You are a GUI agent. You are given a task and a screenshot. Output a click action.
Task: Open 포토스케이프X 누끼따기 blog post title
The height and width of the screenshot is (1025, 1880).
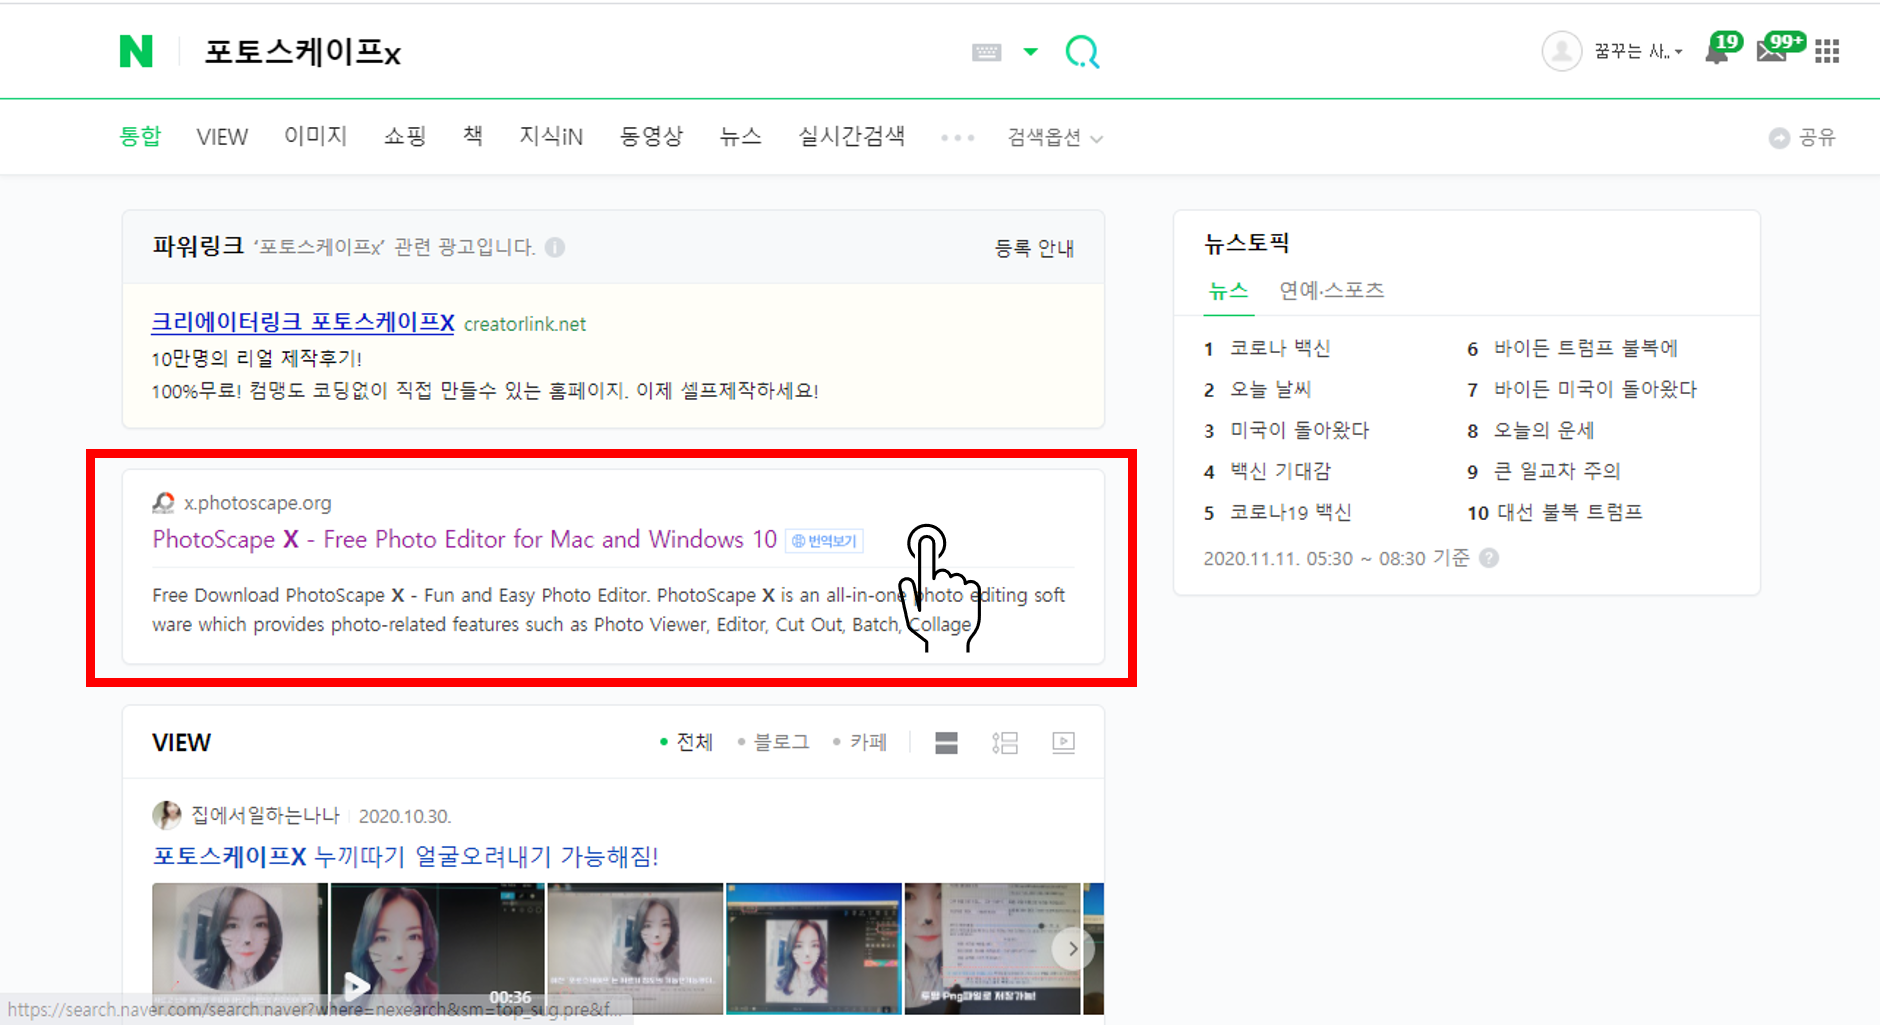405,856
